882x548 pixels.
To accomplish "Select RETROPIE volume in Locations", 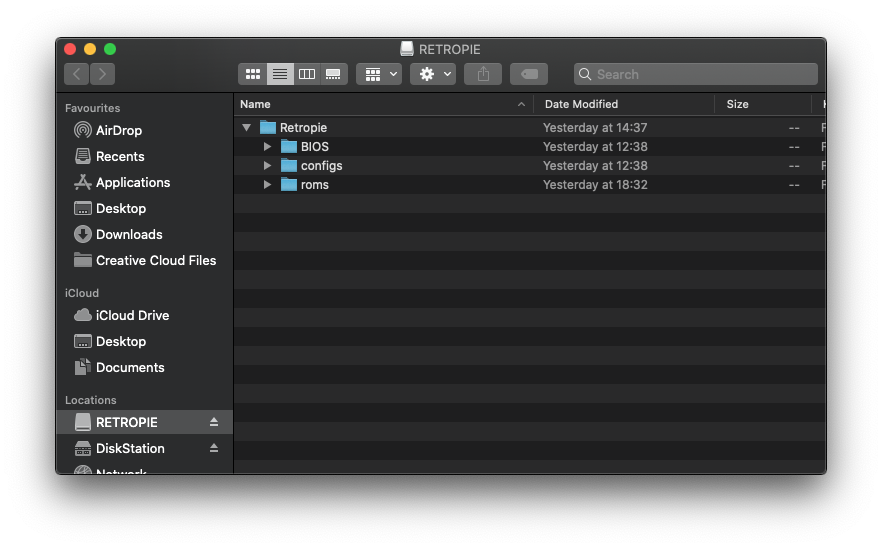I will coord(145,422).
